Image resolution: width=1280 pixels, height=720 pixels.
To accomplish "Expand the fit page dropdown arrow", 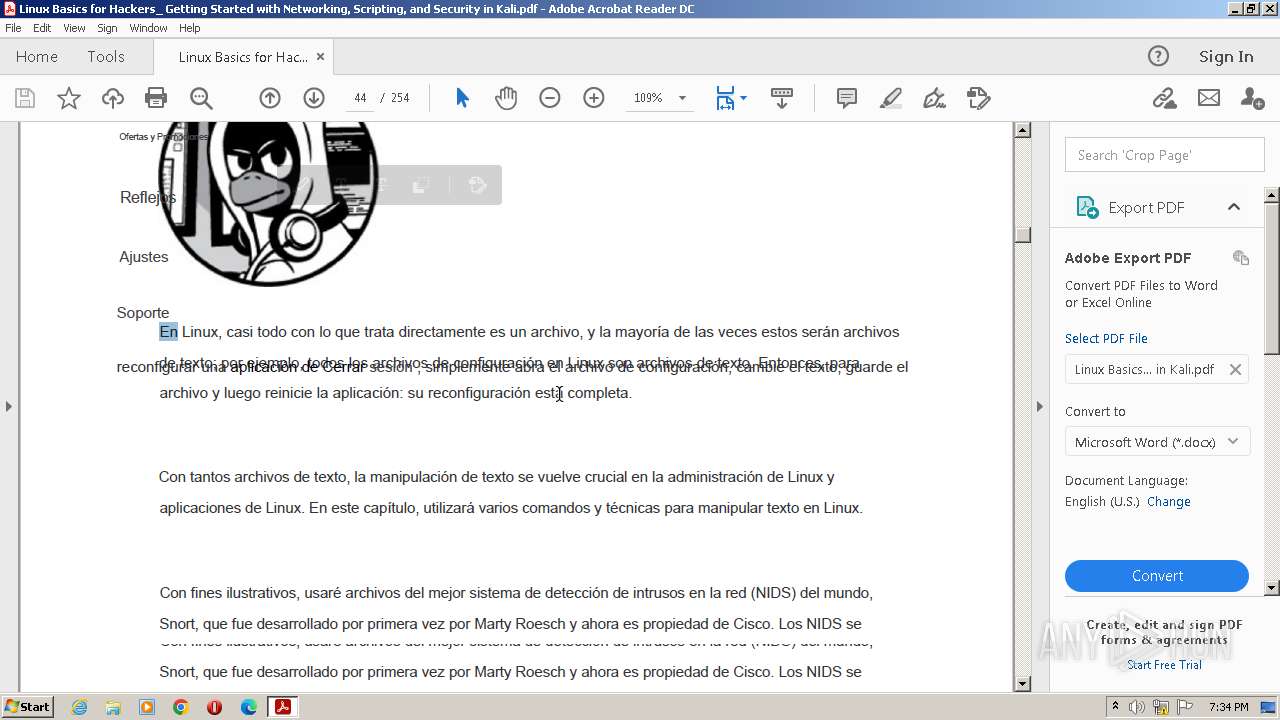I will pos(743,98).
